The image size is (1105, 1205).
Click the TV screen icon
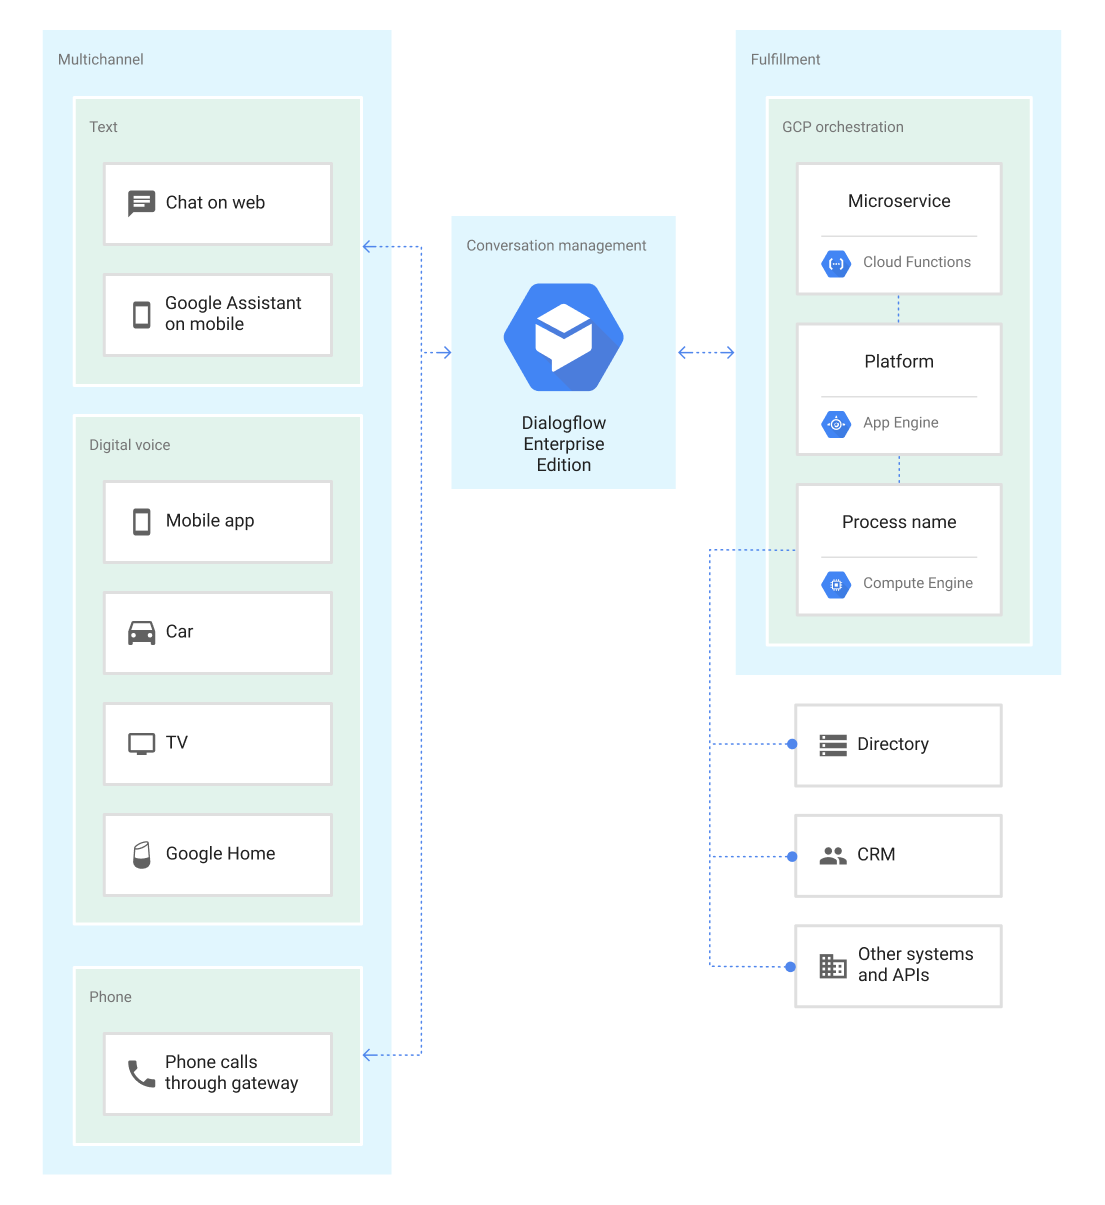pyautogui.click(x=142, y=744)
